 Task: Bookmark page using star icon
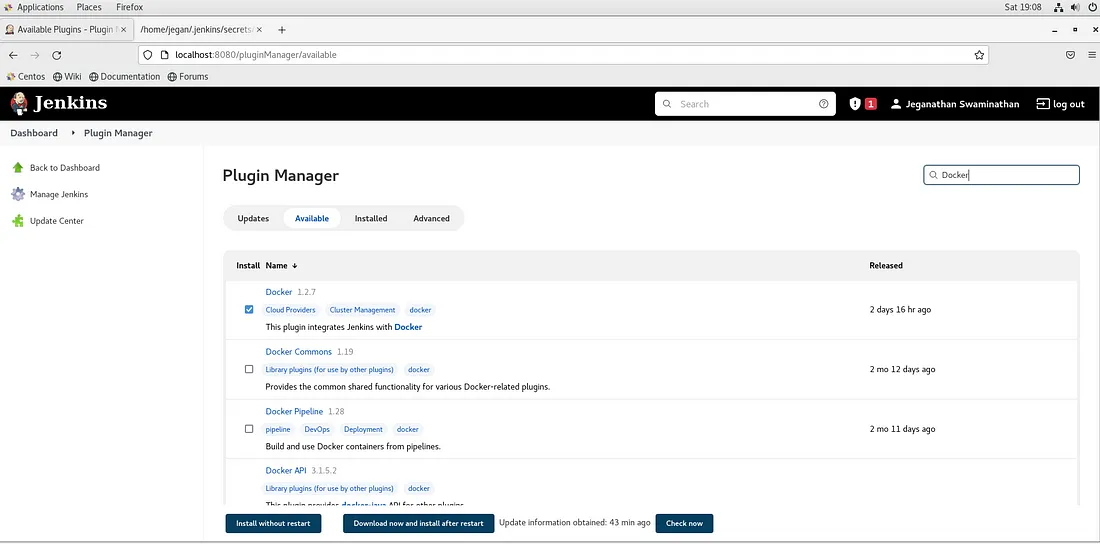[x=979, y=55]
